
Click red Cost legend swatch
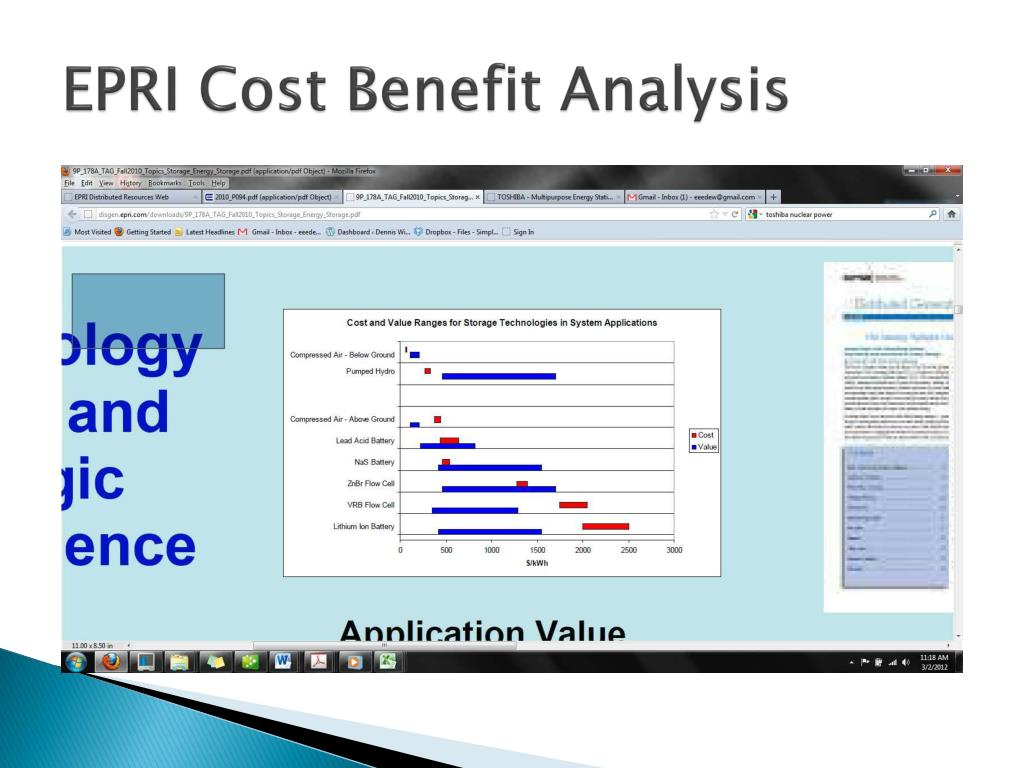click(x=694, y=435)
